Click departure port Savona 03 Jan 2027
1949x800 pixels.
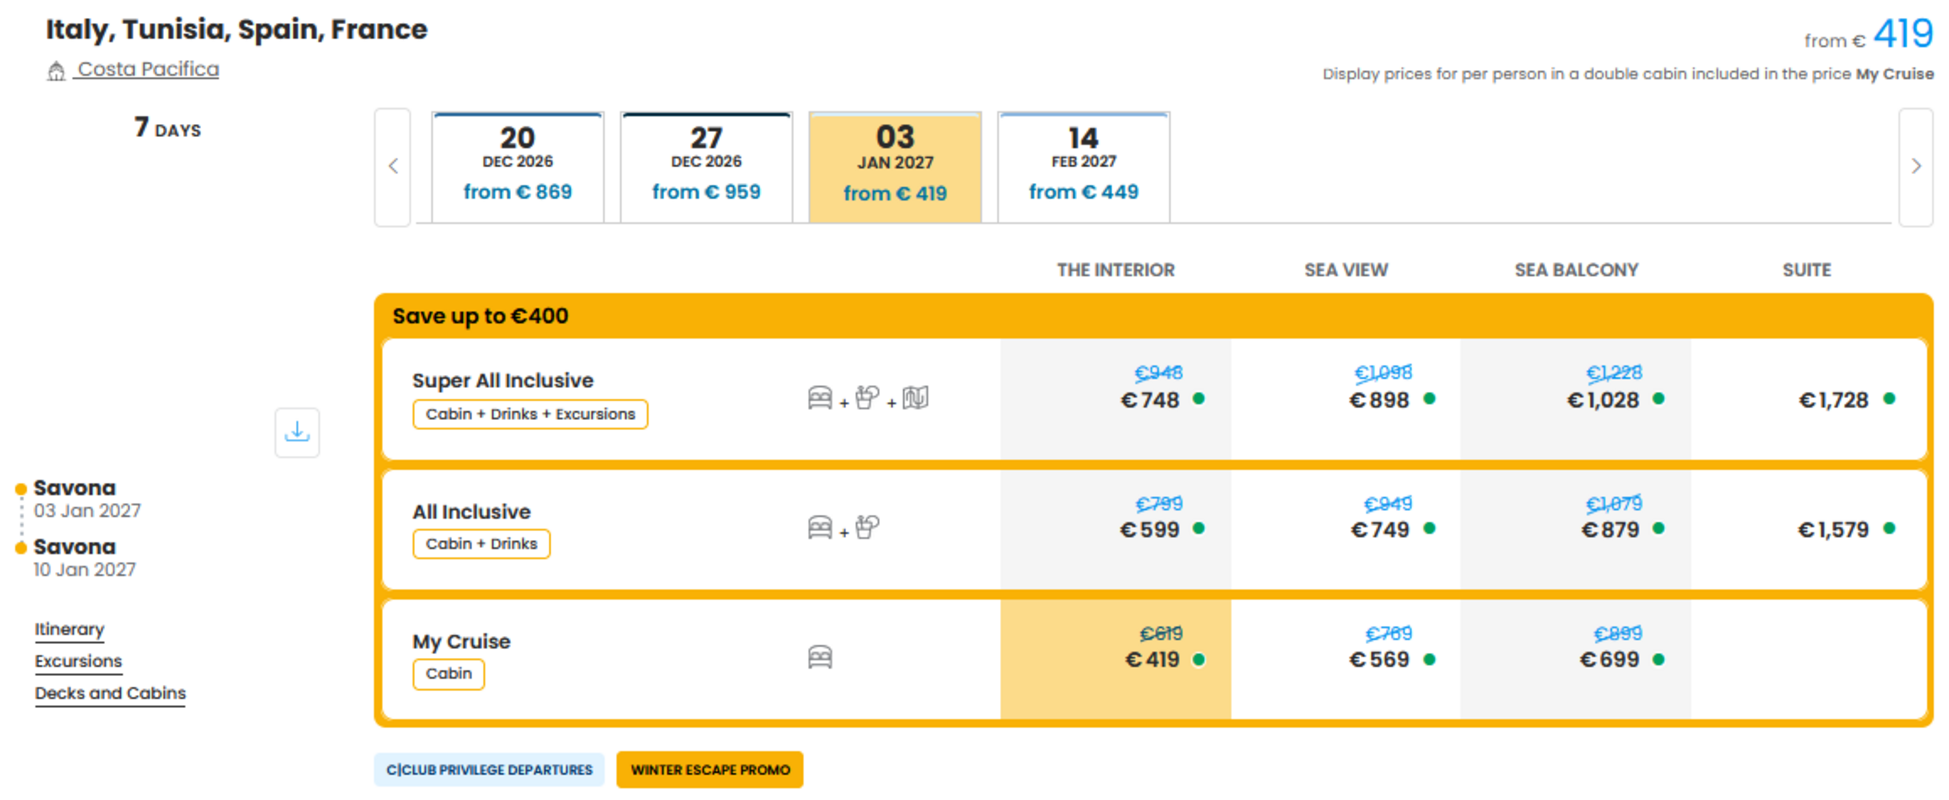click(x=87, y=498)
